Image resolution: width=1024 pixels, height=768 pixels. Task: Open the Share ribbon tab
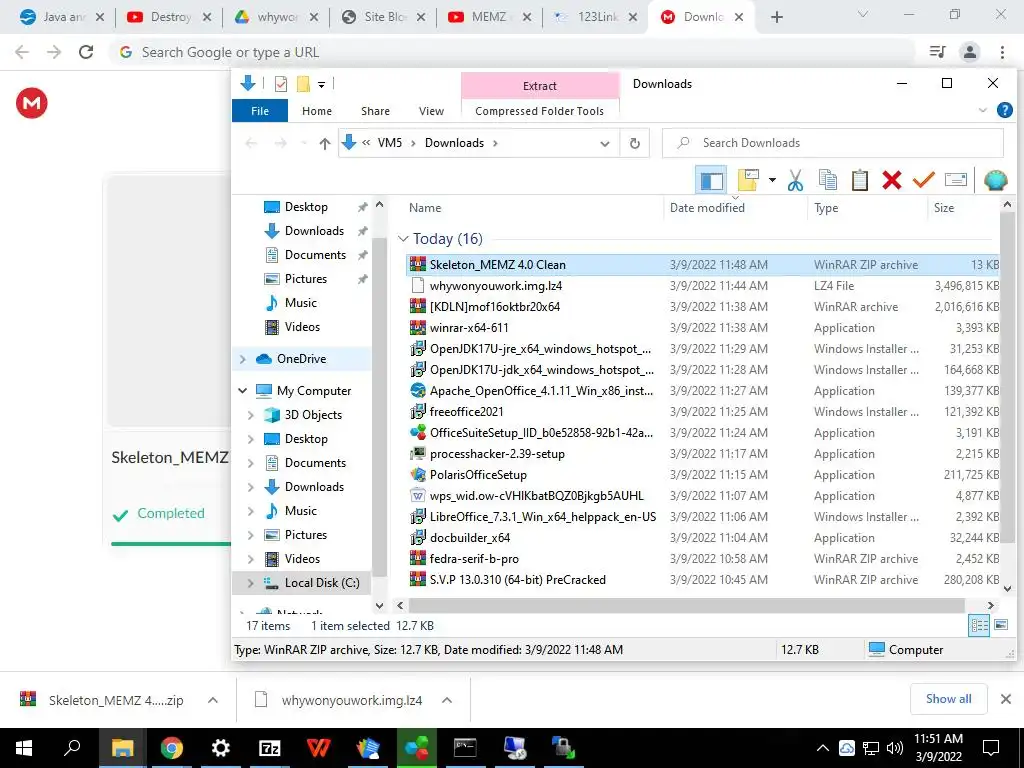[x=376, y=111]
